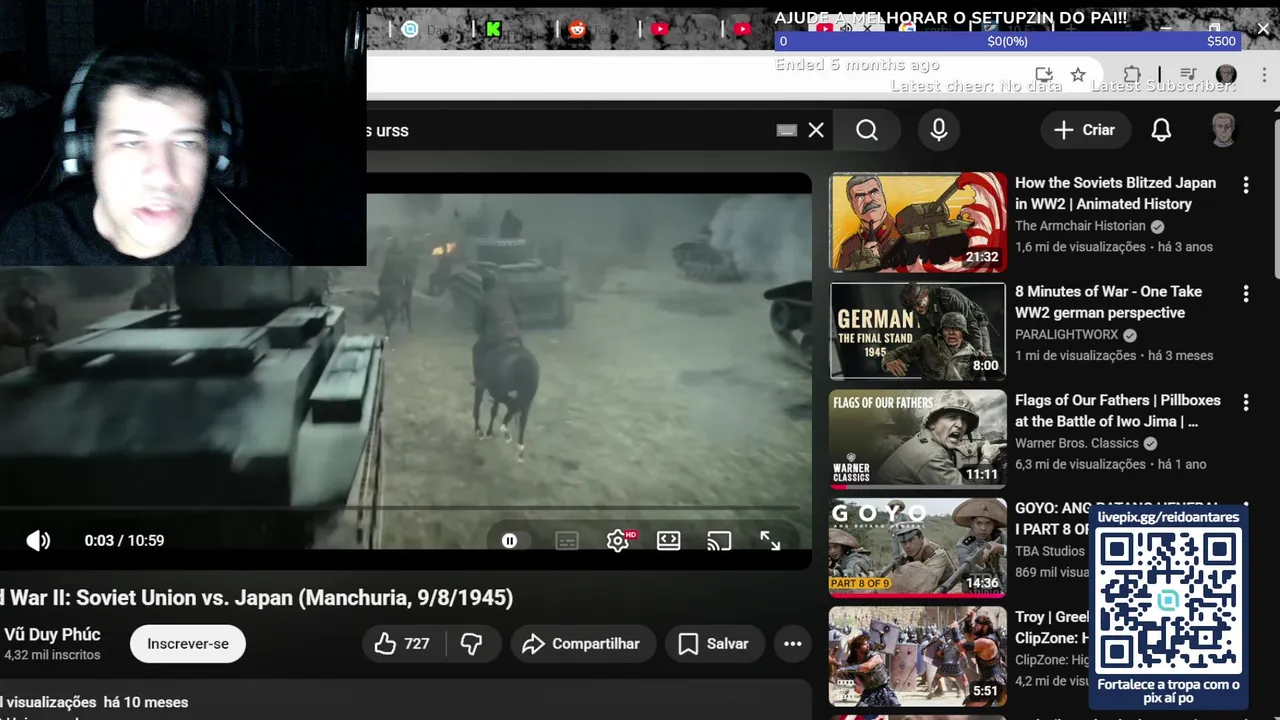Switch to the first browser tab

click(x=410, y=29)
